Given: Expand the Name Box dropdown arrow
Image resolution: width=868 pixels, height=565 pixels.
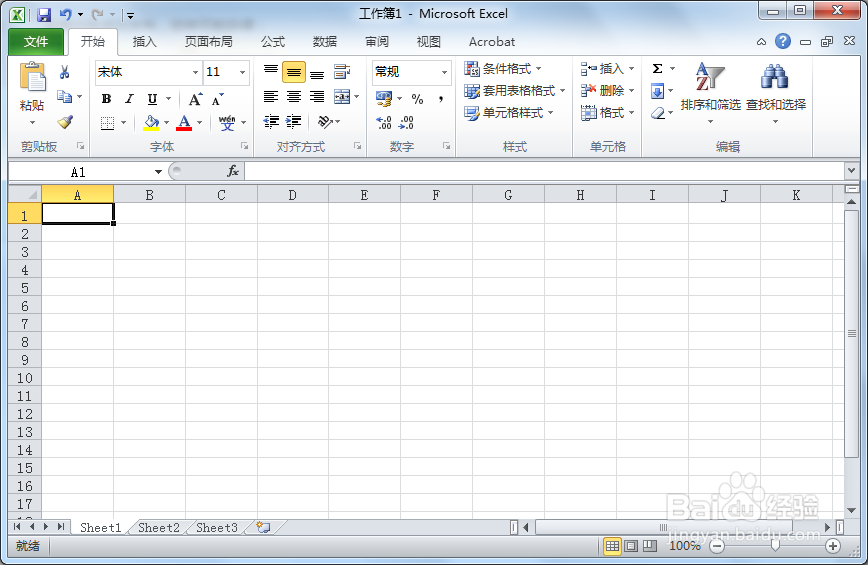Looking at the screenshot, I should (x=158, y=172).
